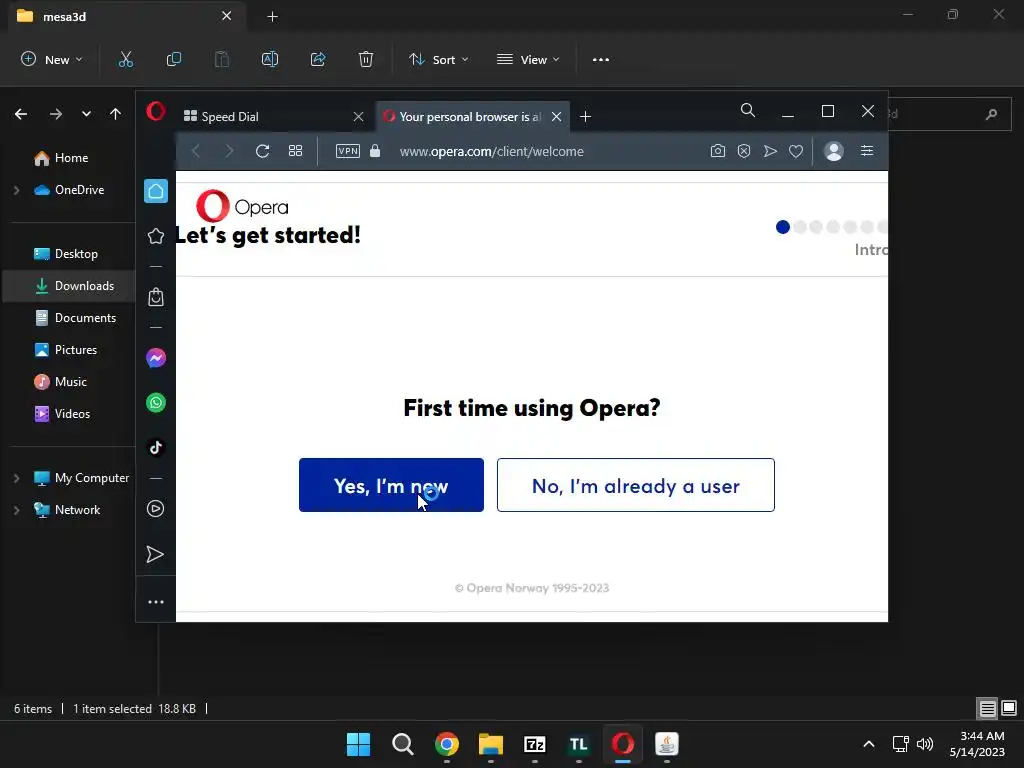Select Home in File Explorer sidebar

click(x=69, y=158)
